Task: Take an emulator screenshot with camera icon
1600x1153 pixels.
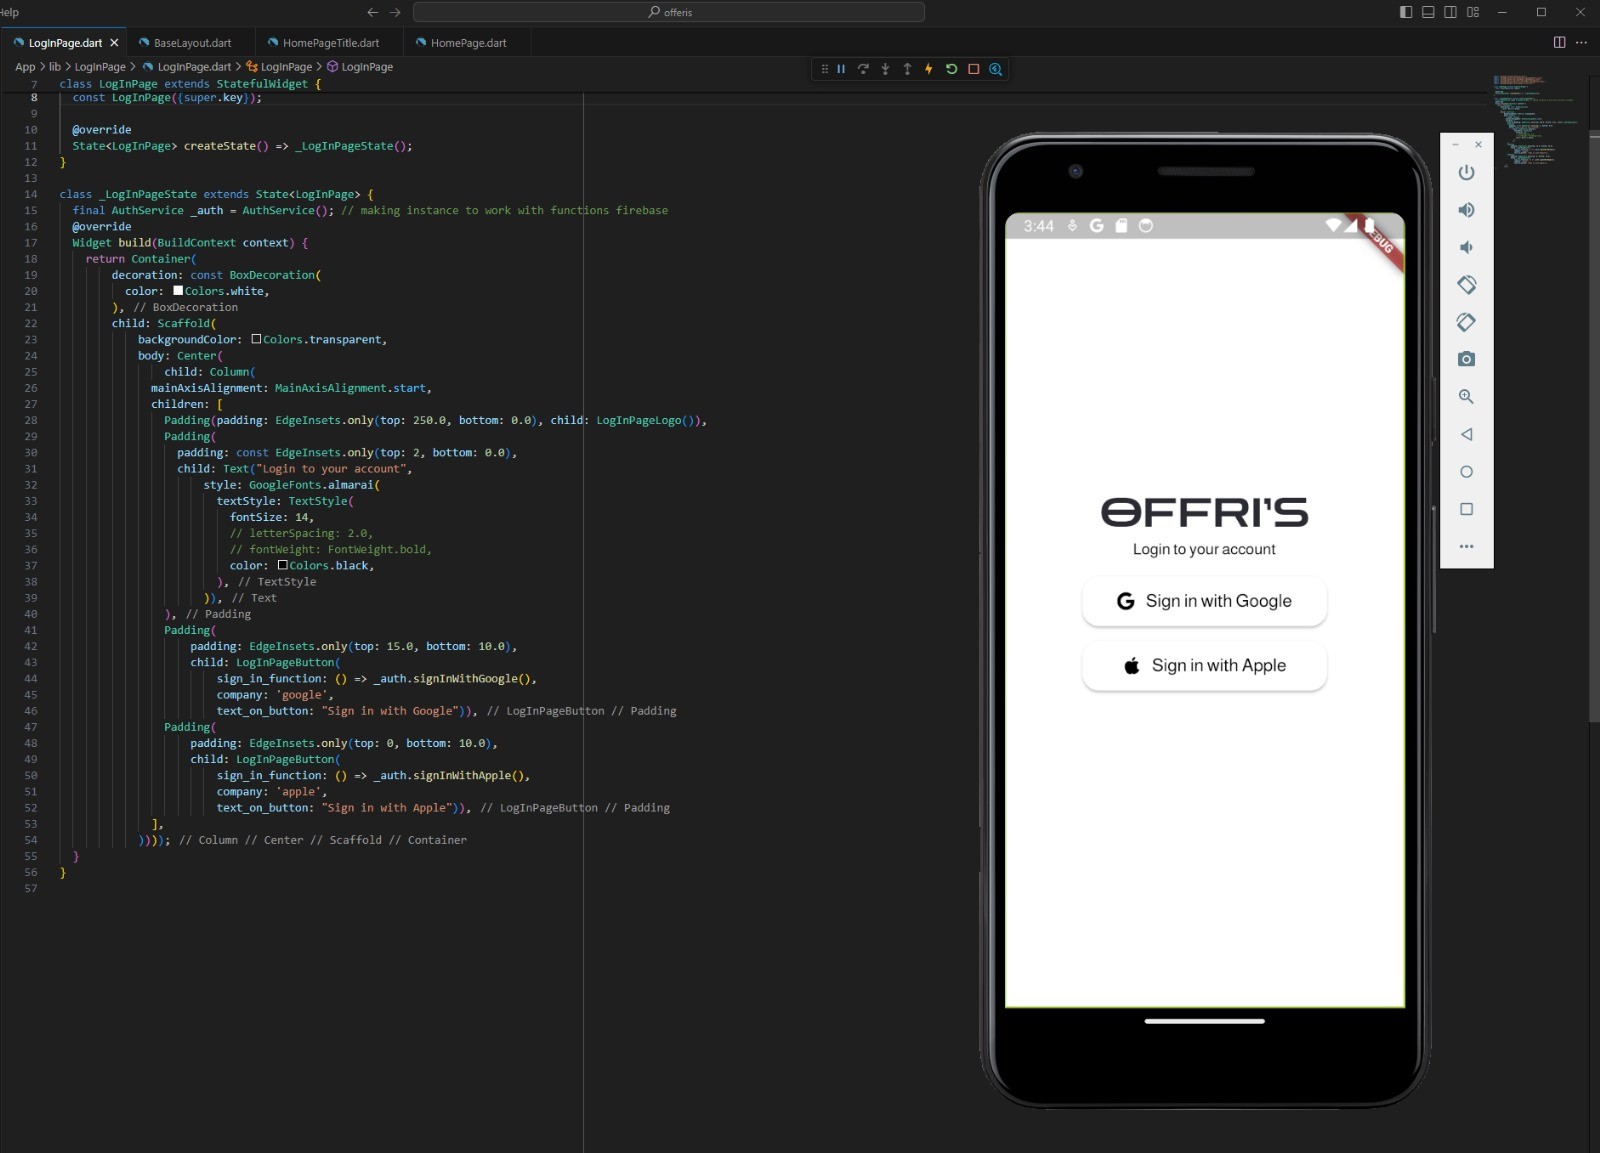Action: pos(1466,359)
